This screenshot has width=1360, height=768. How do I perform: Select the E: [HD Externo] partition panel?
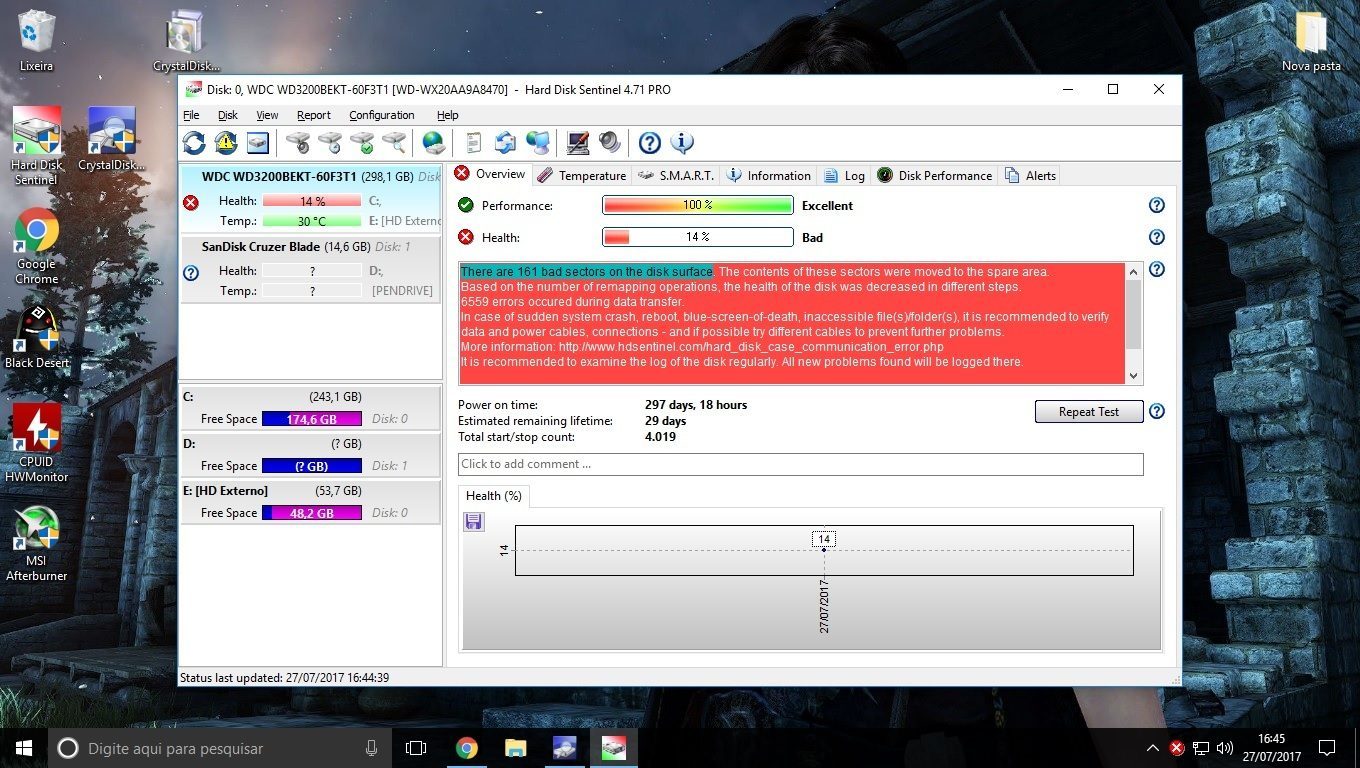tap(310, 502)
